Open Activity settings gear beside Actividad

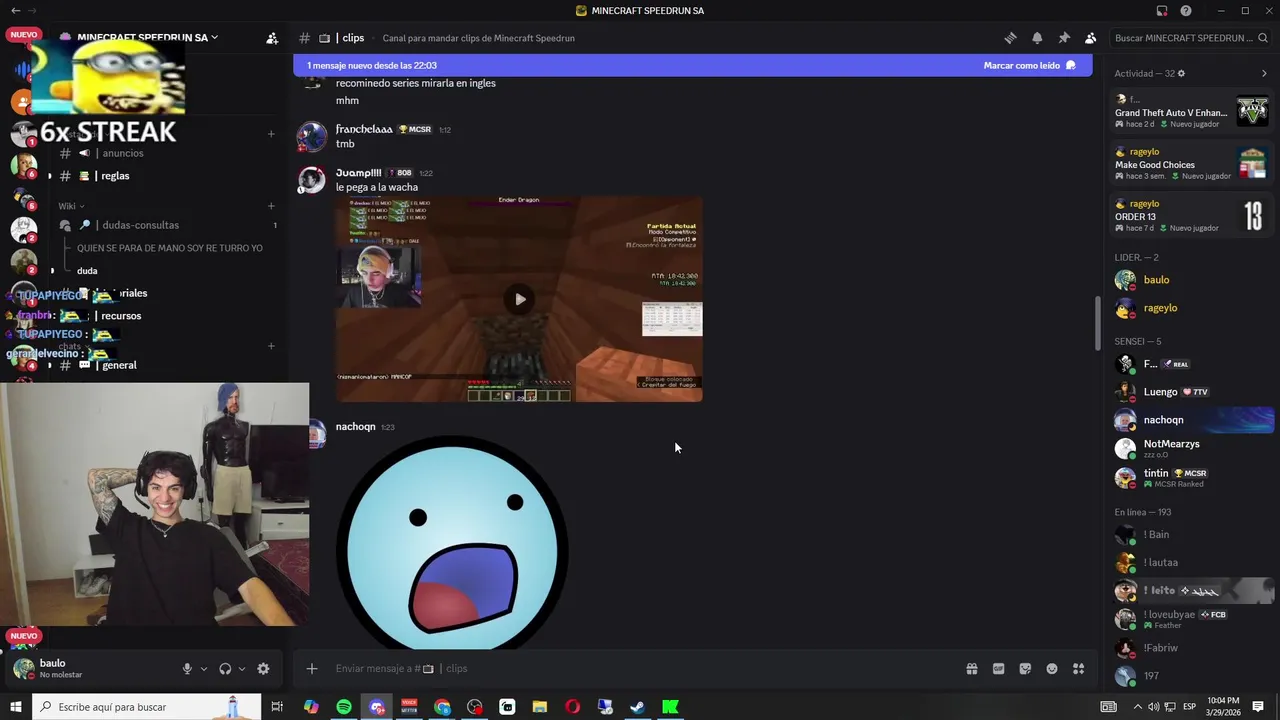click(x=1181, y=74)
